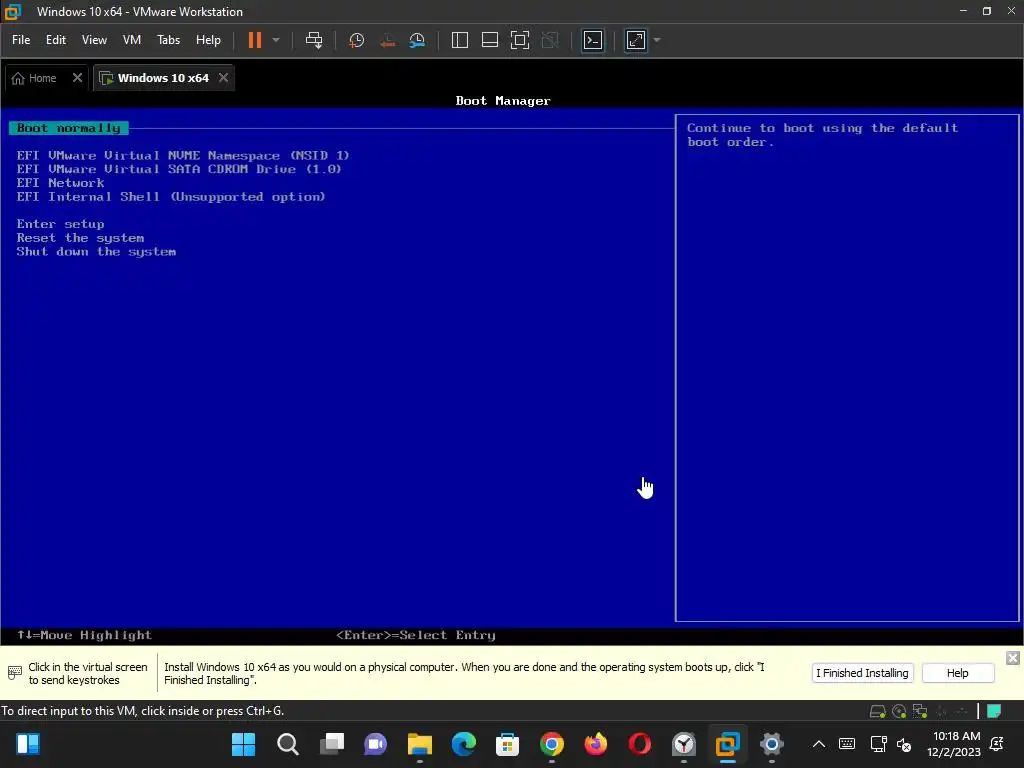
Task: Choose Enter setup option
Action: pos(60,224)
